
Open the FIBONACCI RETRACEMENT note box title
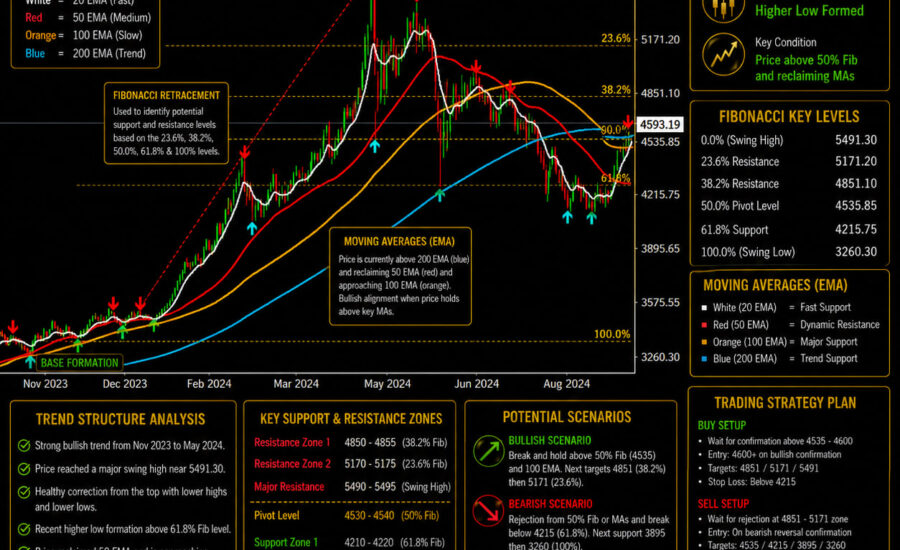[166, 95]
